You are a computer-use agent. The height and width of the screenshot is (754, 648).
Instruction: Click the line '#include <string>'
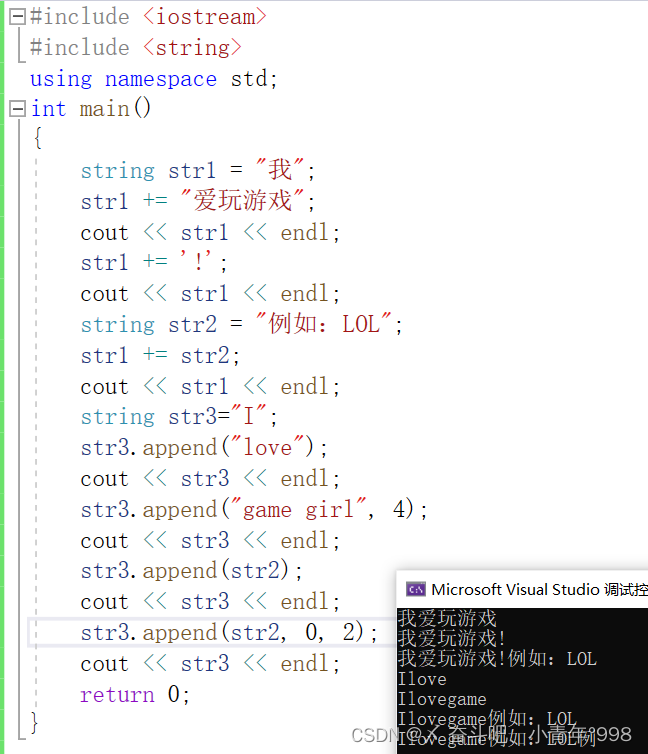tap(136, 48)
